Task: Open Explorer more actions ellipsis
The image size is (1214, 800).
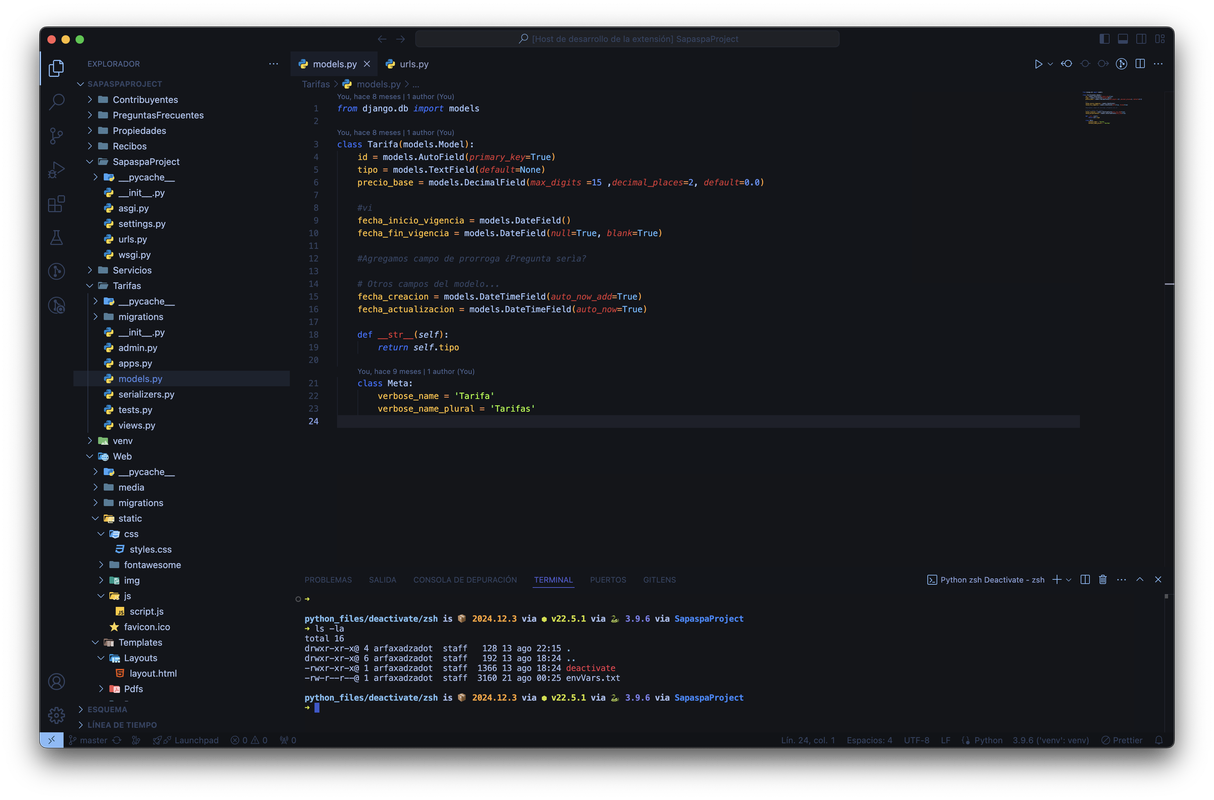Action: [x=273, y=64]
